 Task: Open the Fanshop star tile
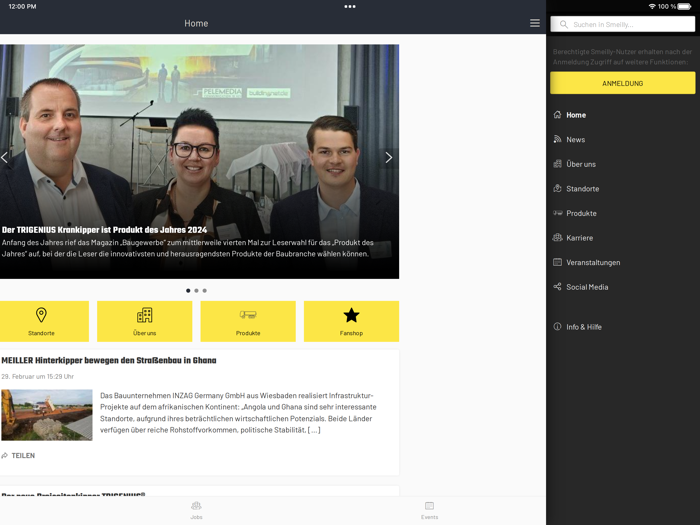coord(351,321)
